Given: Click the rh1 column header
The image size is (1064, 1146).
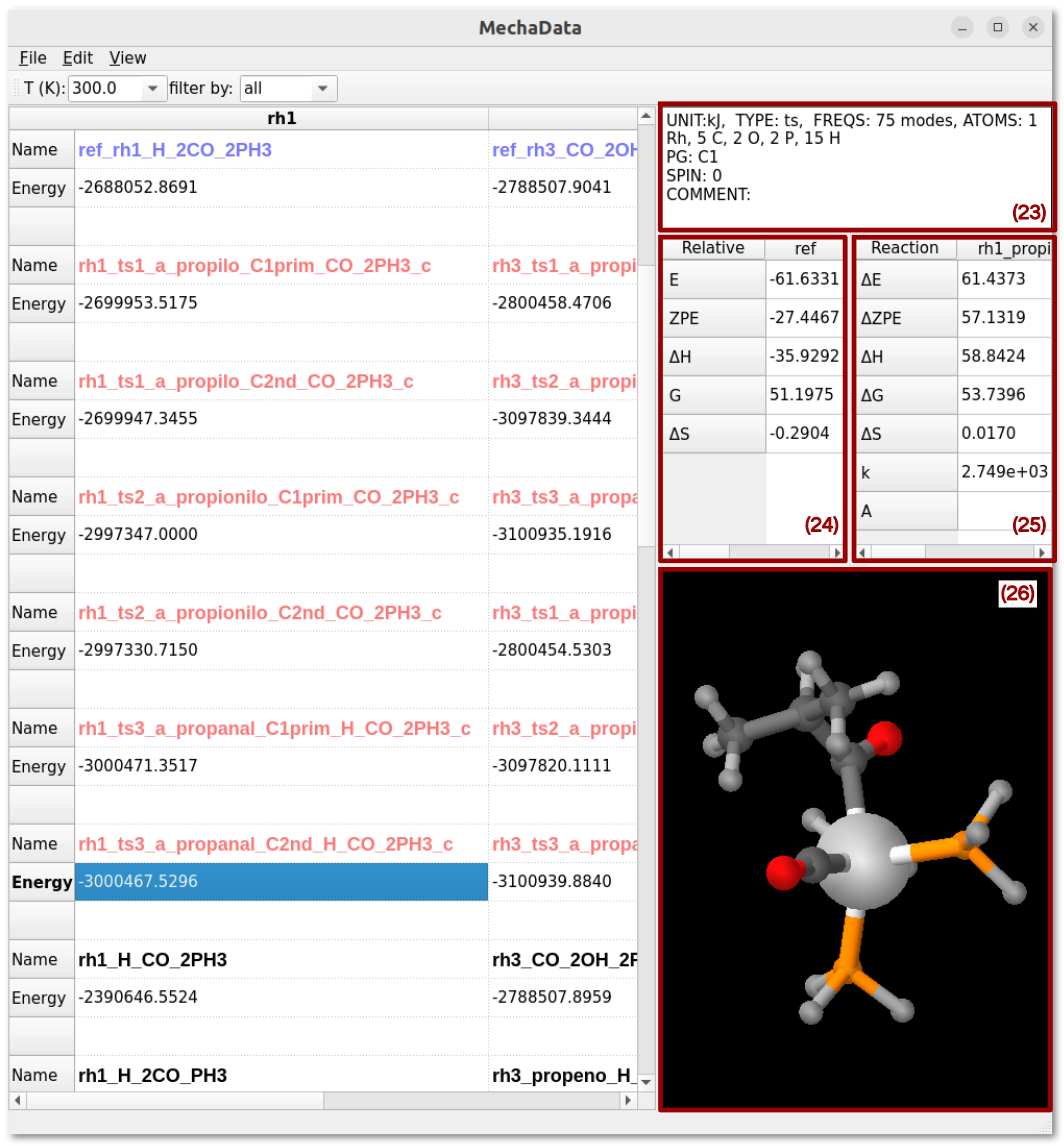Looking at the screenshot, I should pos(281,118).
